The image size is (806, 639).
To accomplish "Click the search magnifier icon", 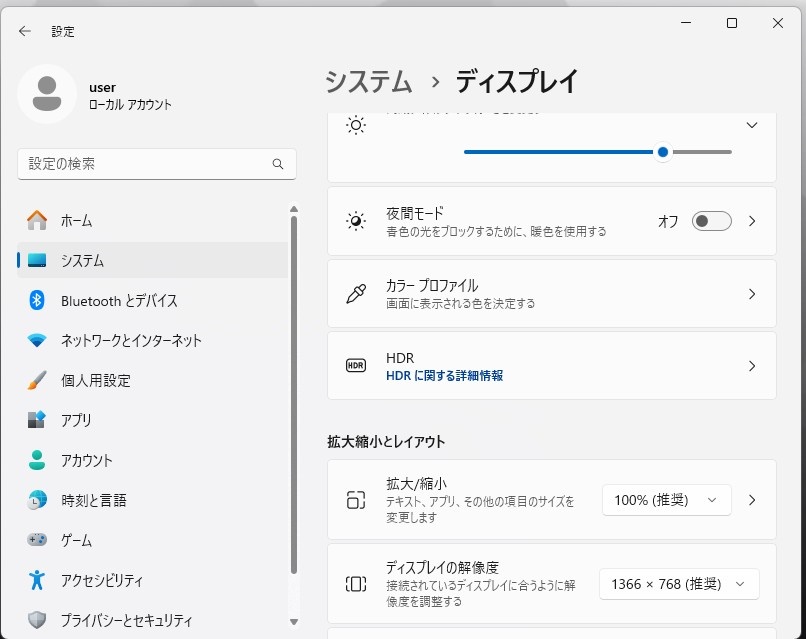I will (x=278, y=164).
